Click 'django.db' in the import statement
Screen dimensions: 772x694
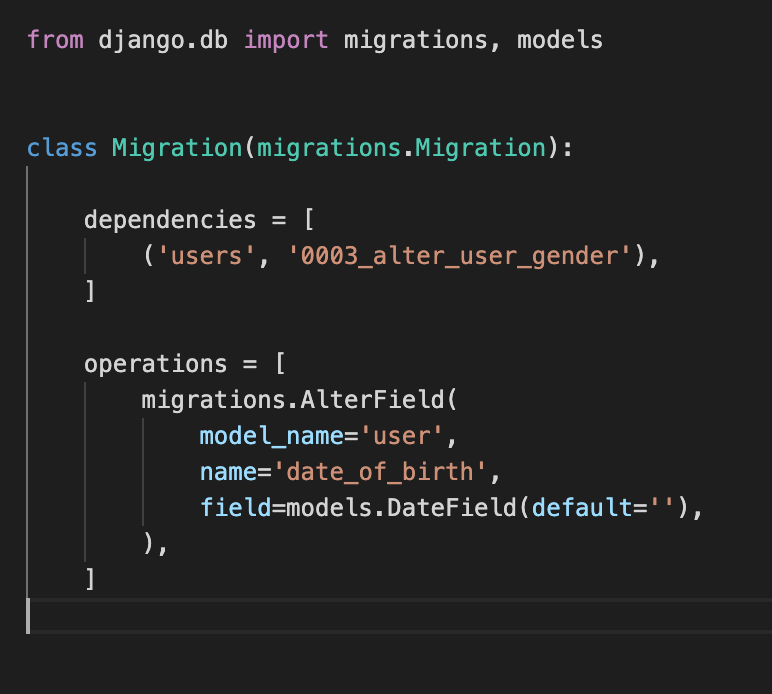coord(163,40)
